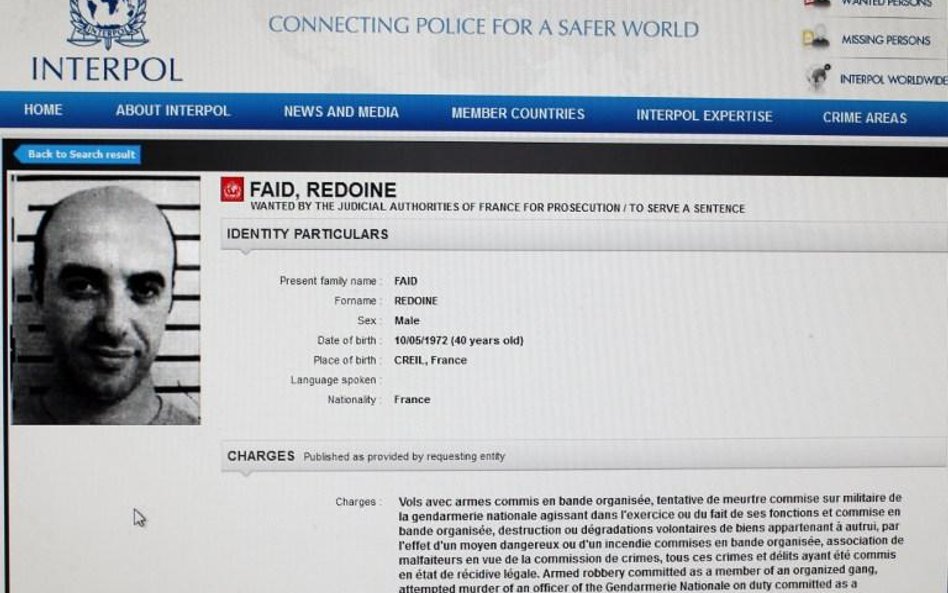The width and height of the screenshot is (948, 593).
Task: Open the INTERPOL EXPERTISE menu
Action: pyautogui.click(x=704, y=115)
